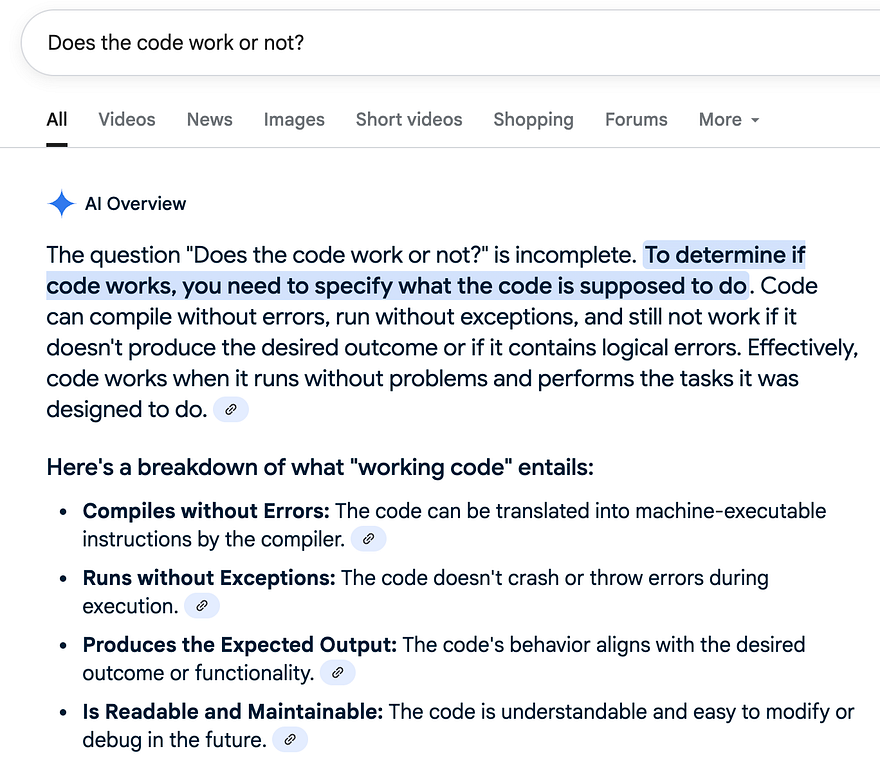
Task: Click link icon after Compiles without Errors
Action: [x=368, y=539]
